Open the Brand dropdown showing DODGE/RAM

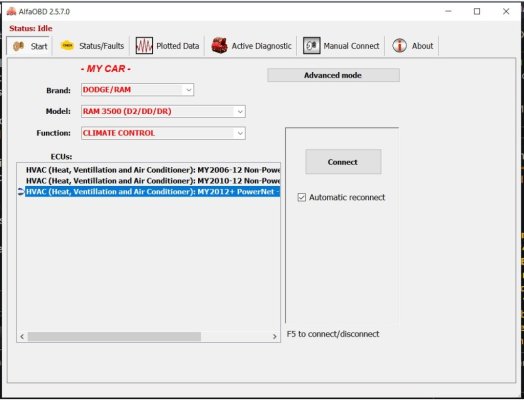(137, 90)
